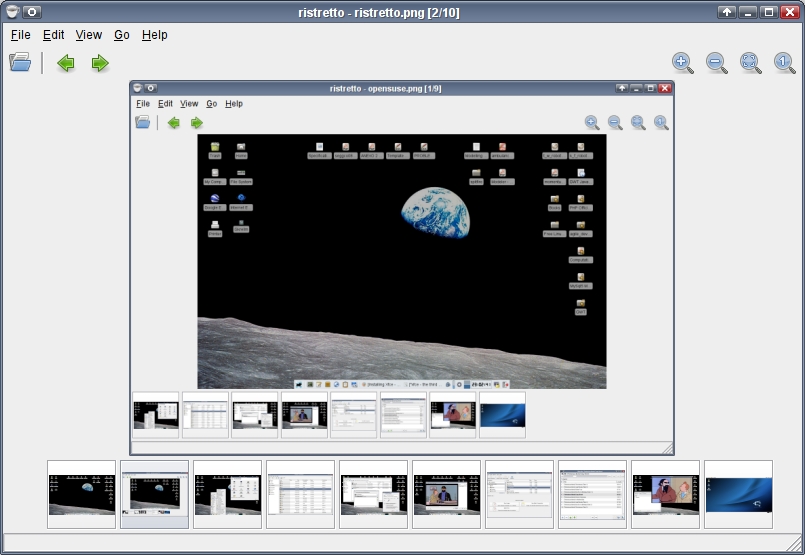Image resolution: width=805 pixels, height=555 pixels.
Task: Go to next image with large green right arrow
Action: (100, 63)
